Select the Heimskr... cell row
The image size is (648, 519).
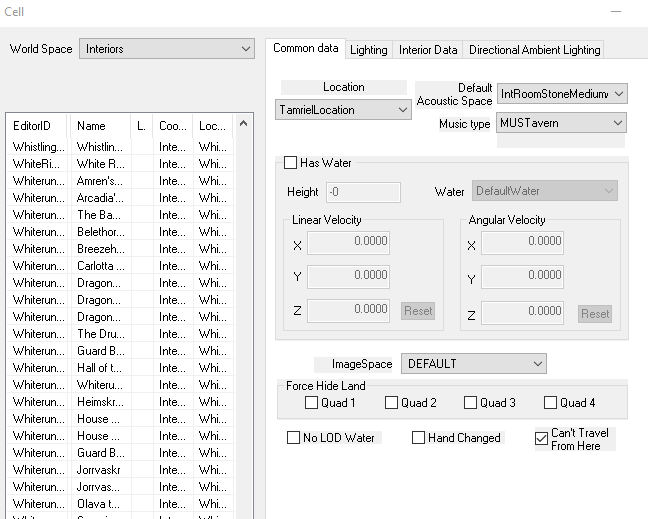(120, 402)
